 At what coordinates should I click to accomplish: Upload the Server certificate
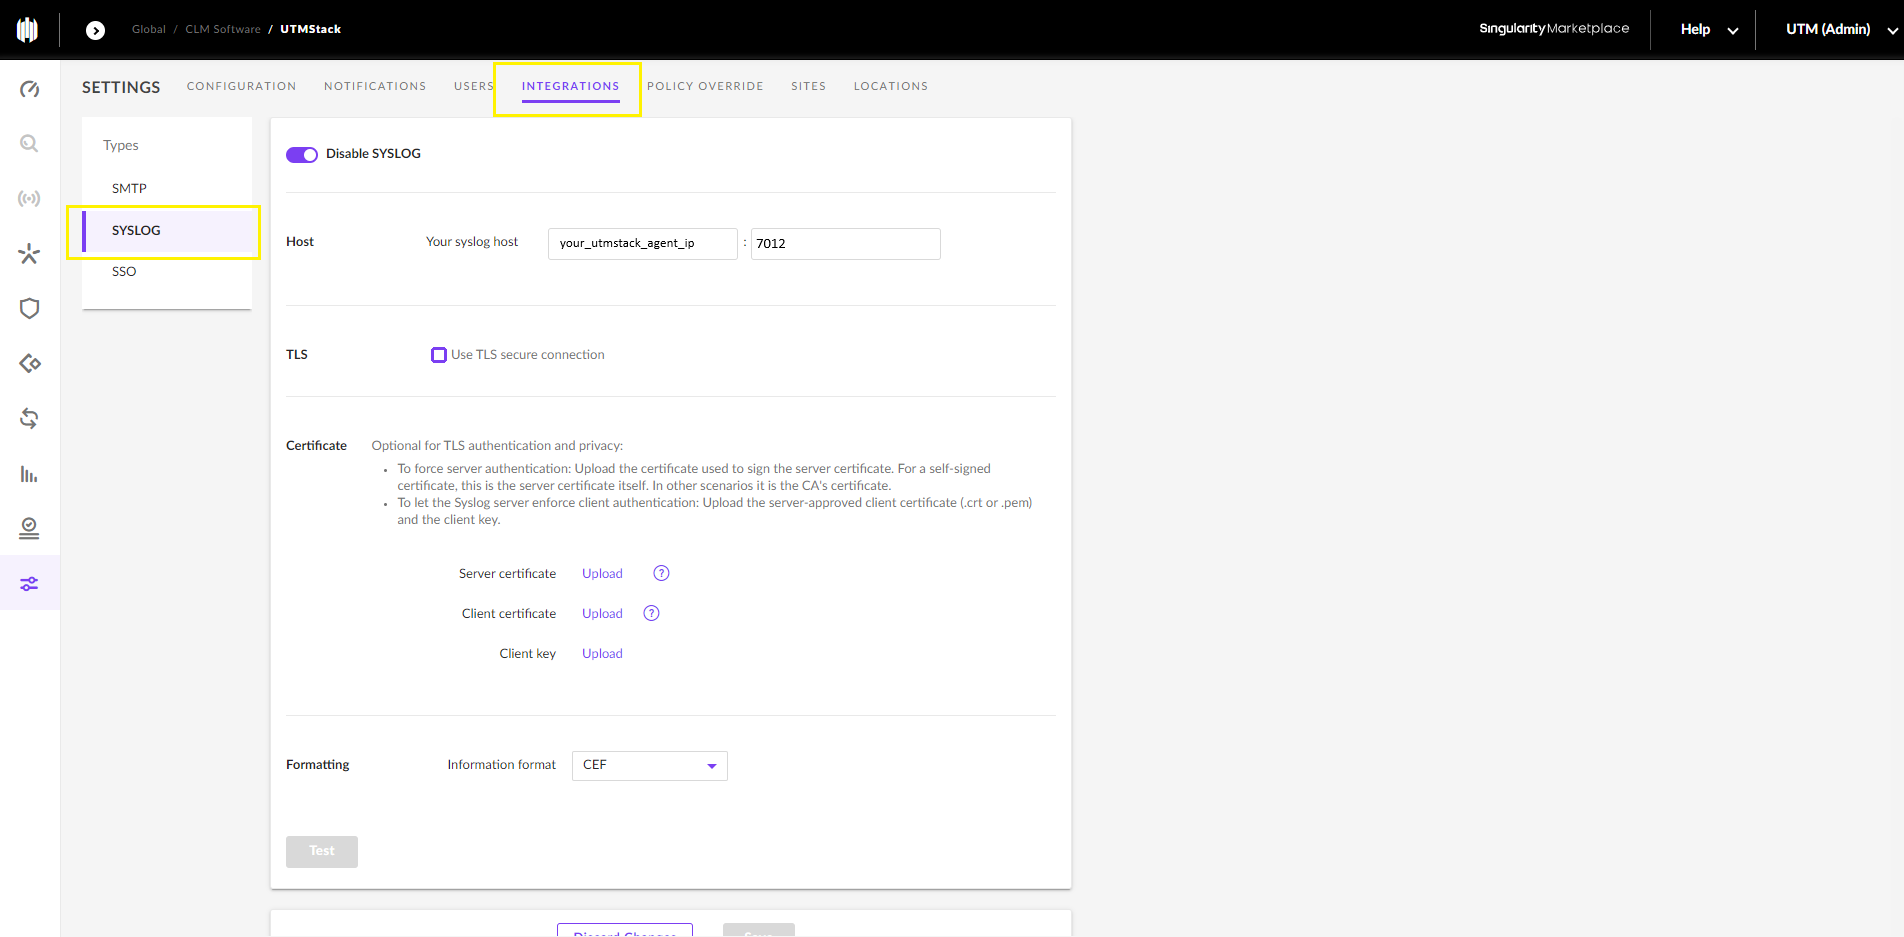pos(602,574)
